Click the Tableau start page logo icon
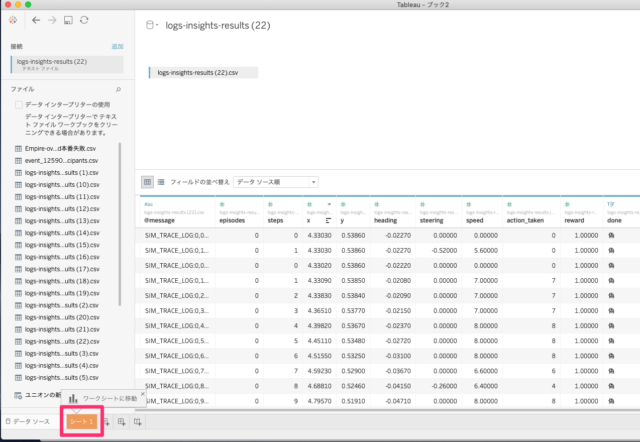 pyautogui.click(x=13, y=20)
